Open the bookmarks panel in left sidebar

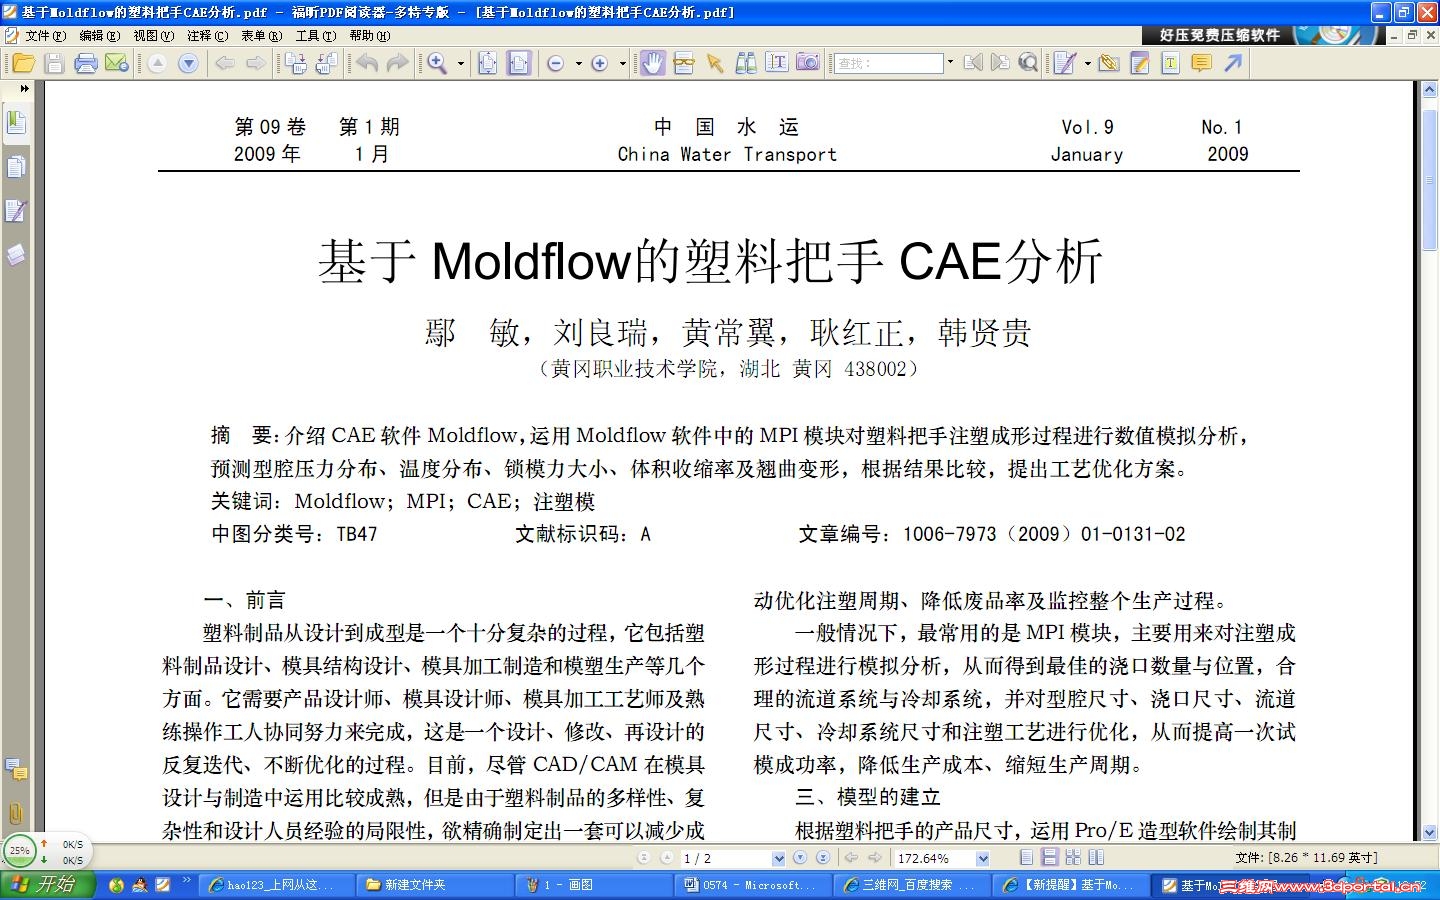(16, 123)
